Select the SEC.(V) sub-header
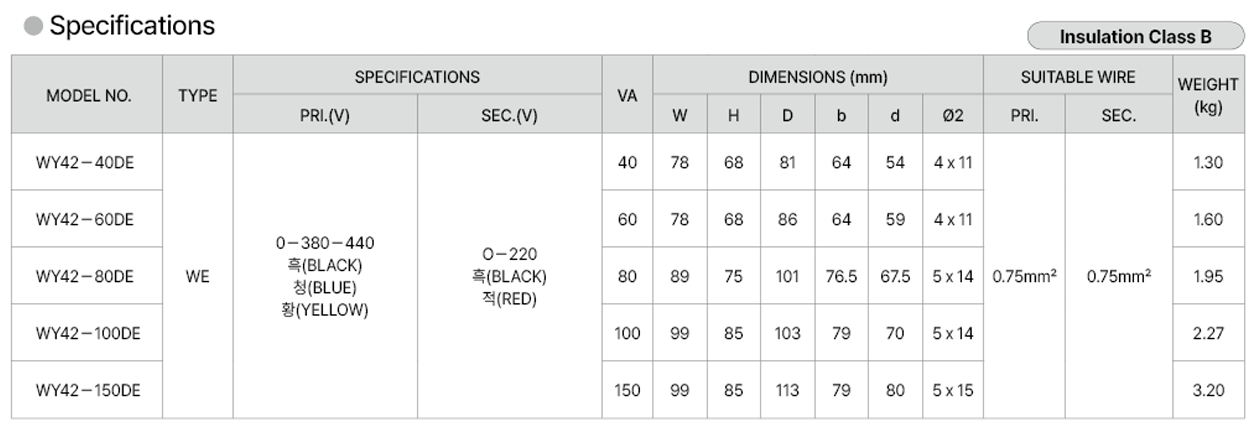 tap(509, 115)
